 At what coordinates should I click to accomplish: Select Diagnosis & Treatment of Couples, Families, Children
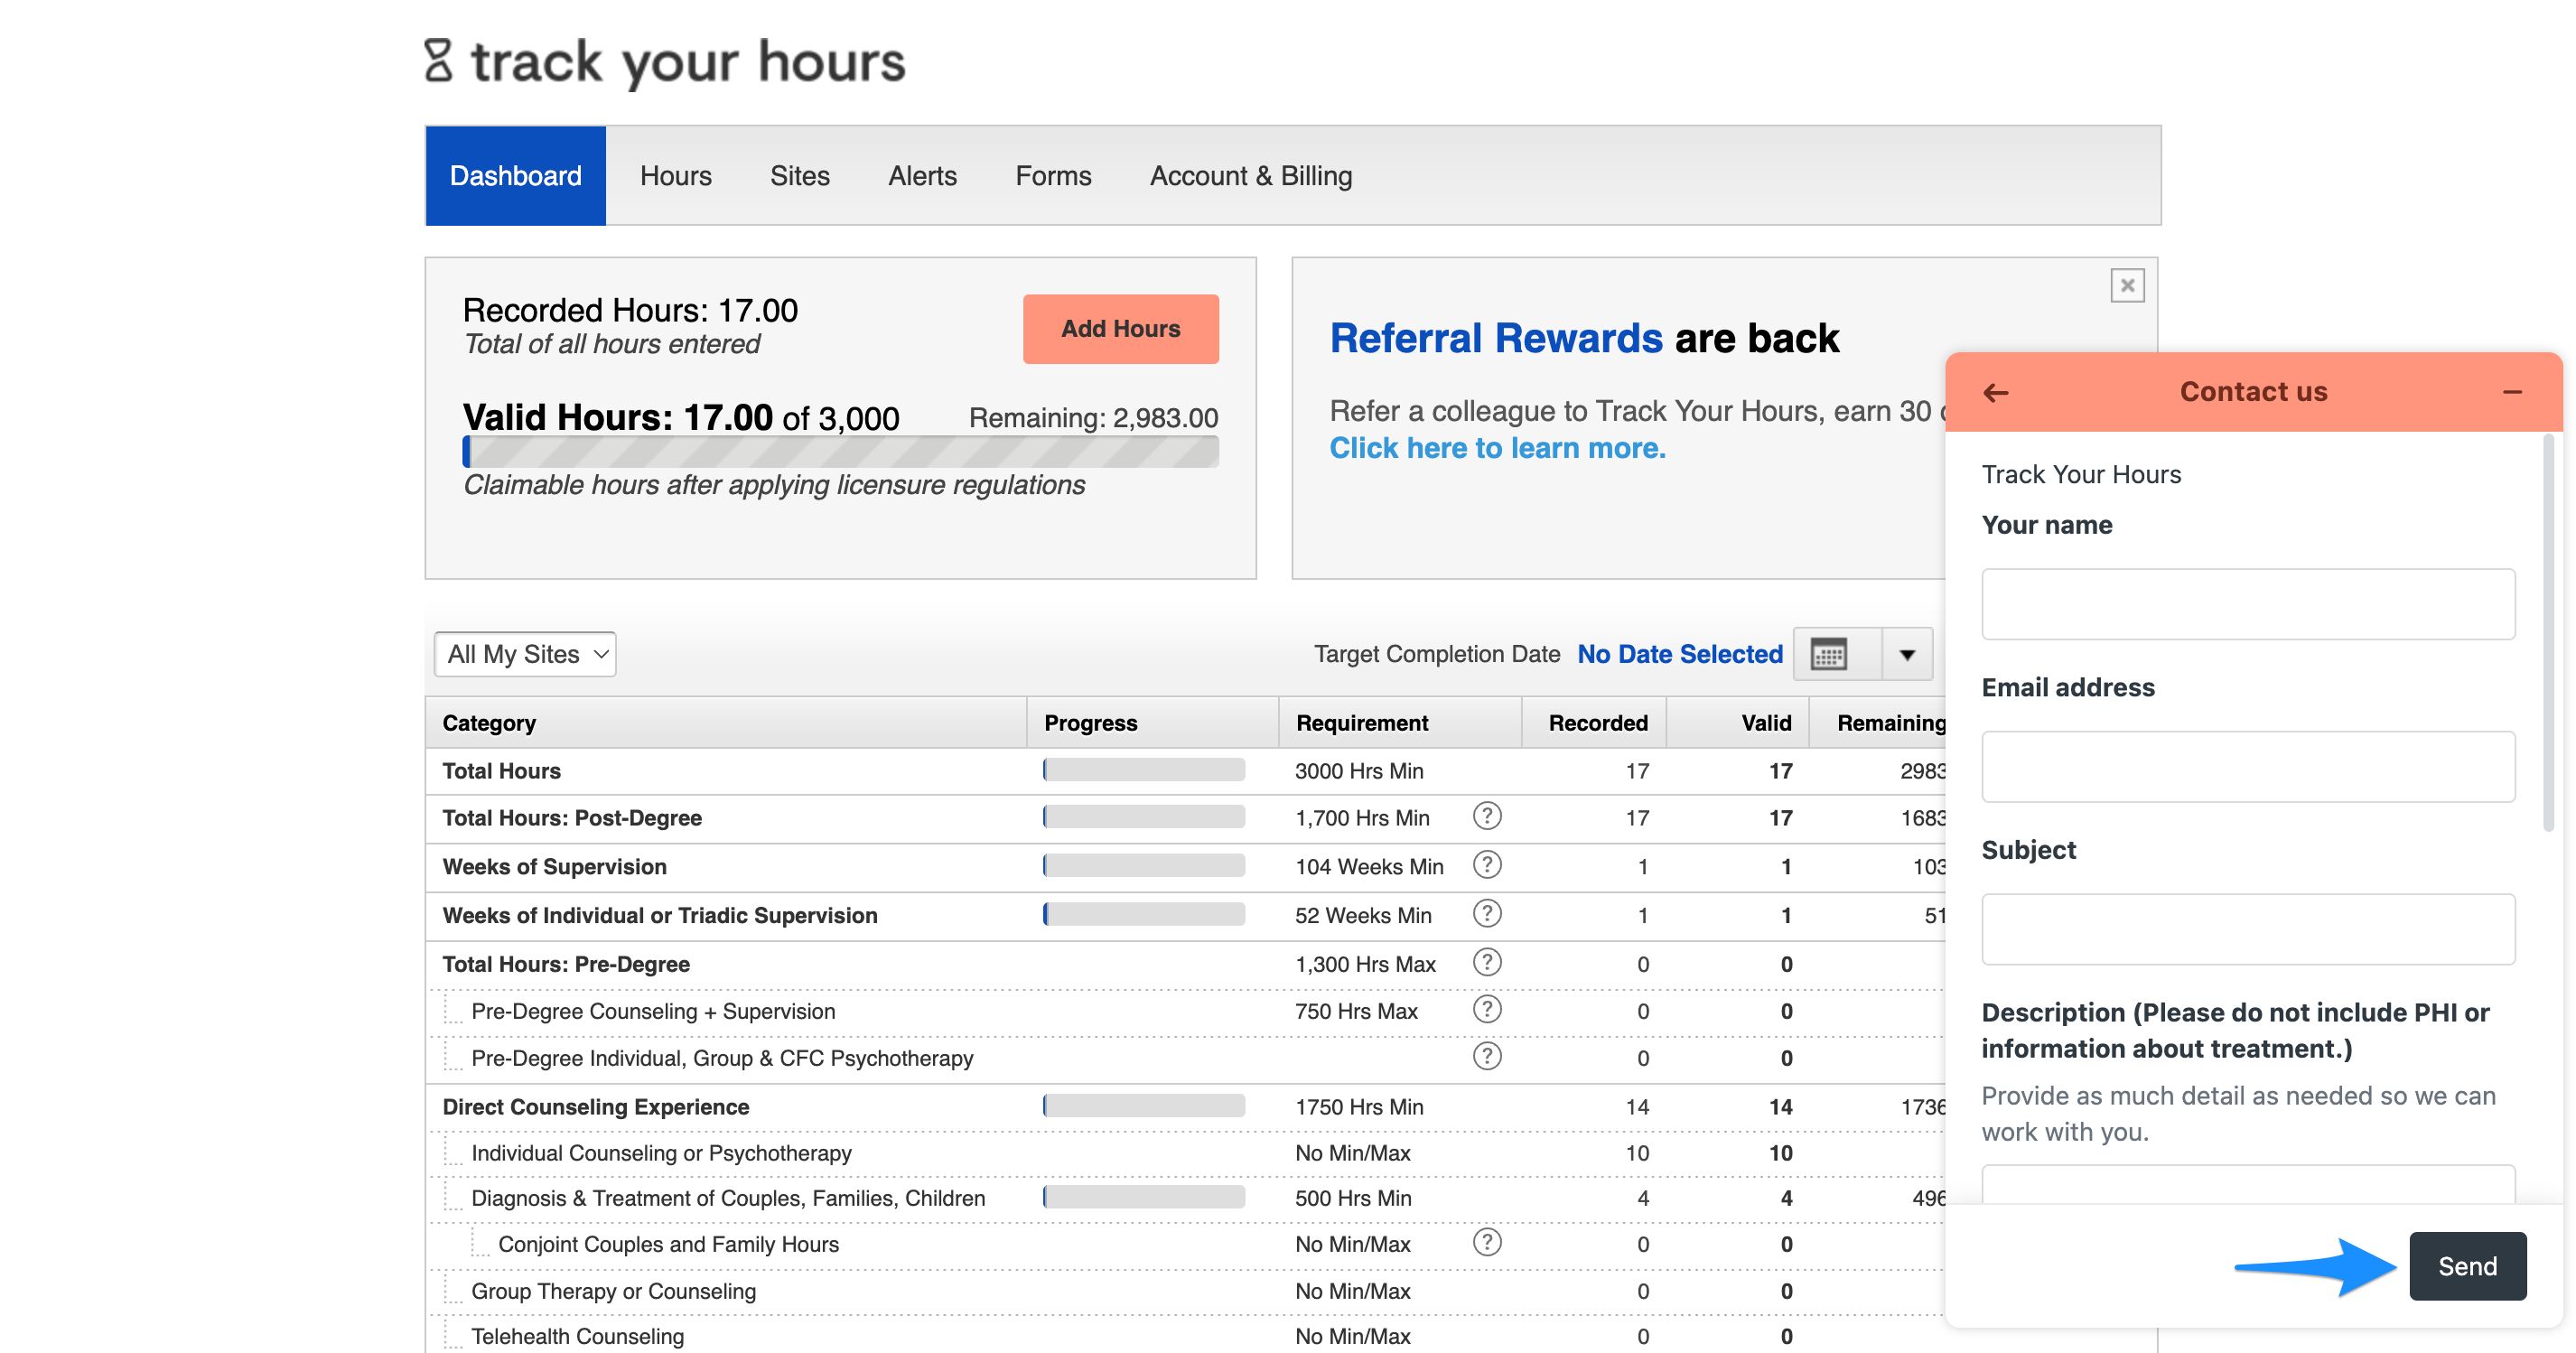(x=728, y=1198)
